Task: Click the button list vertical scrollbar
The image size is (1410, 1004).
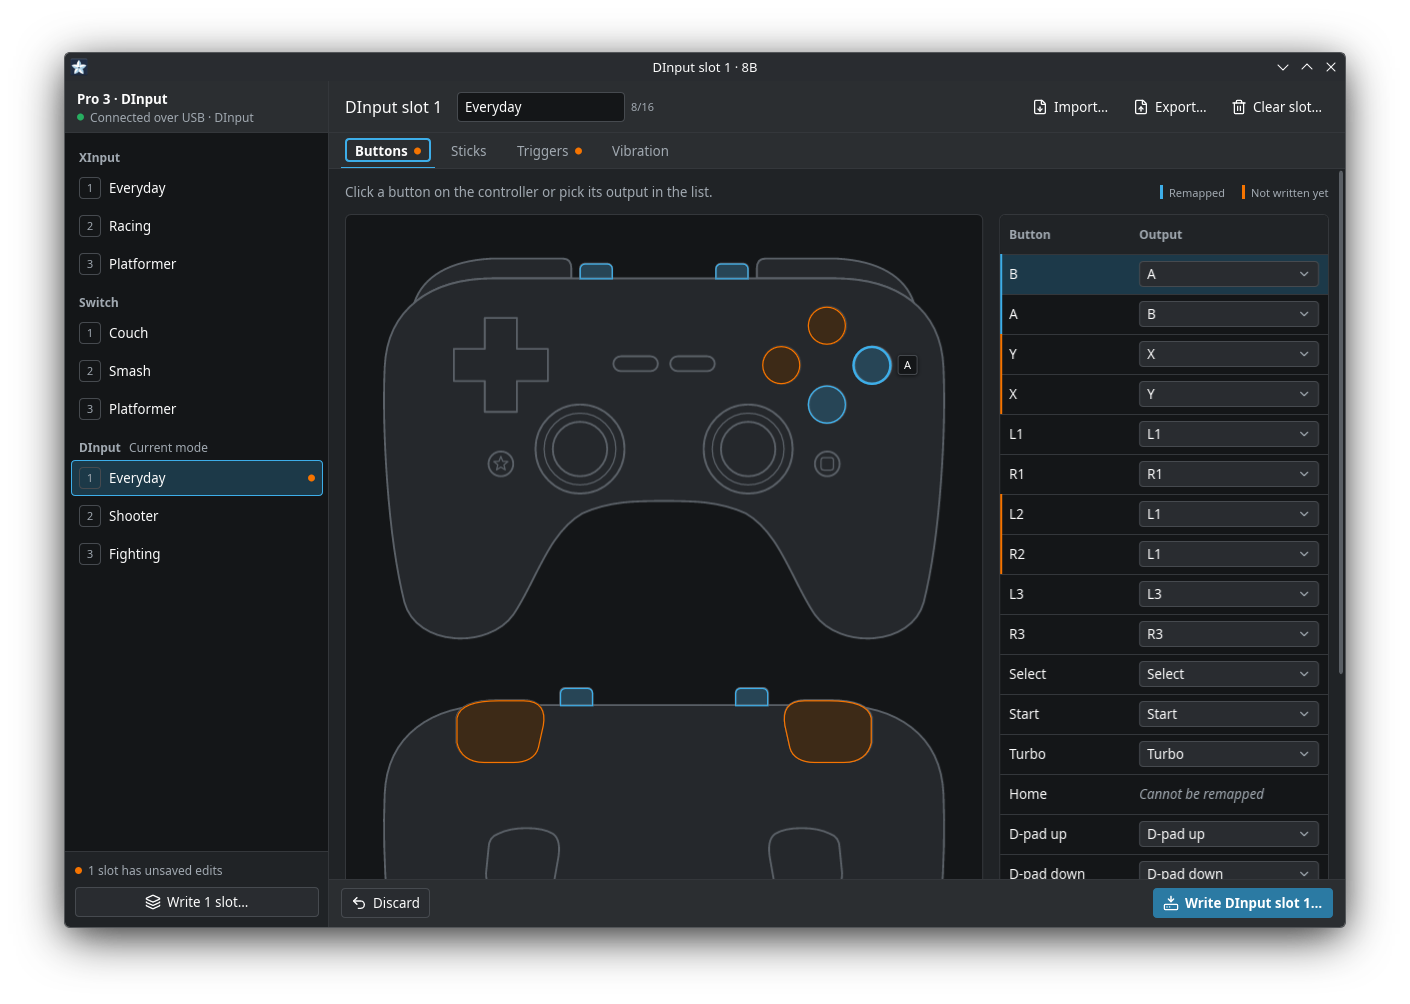Action: 1341,423
